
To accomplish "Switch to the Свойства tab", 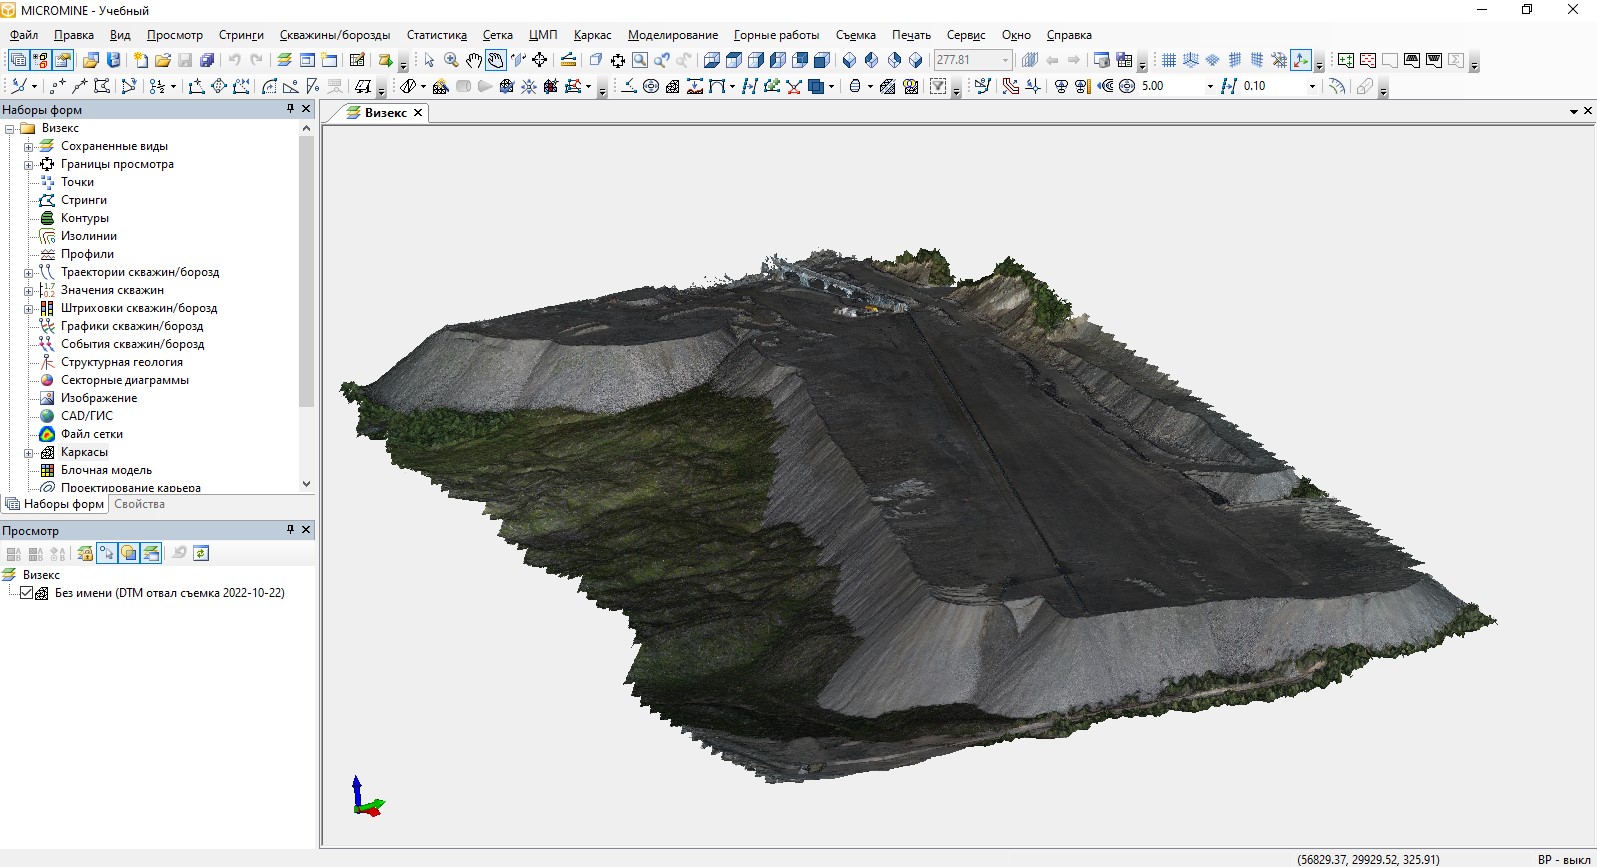I will pos(139,504).
